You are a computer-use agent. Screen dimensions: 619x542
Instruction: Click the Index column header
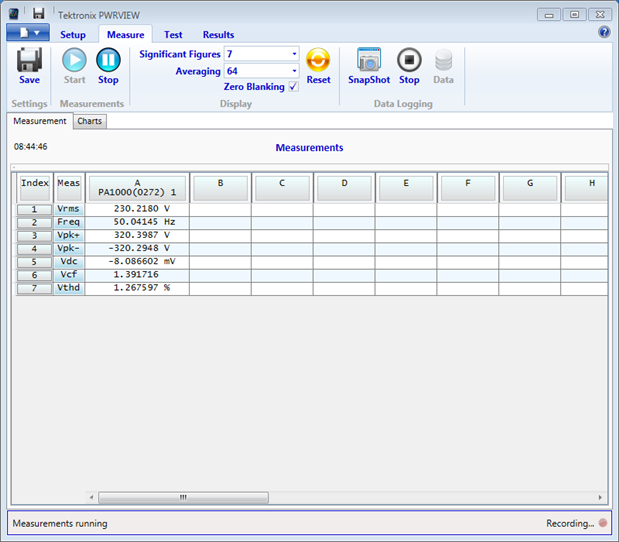click(x=35, y=188)
